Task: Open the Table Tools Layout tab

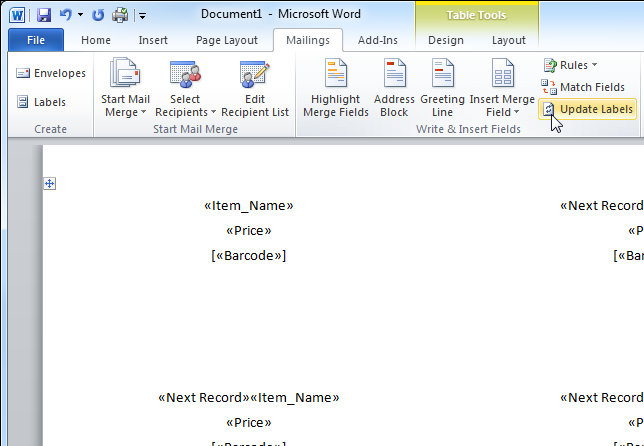Action: [x=508, y=40]
